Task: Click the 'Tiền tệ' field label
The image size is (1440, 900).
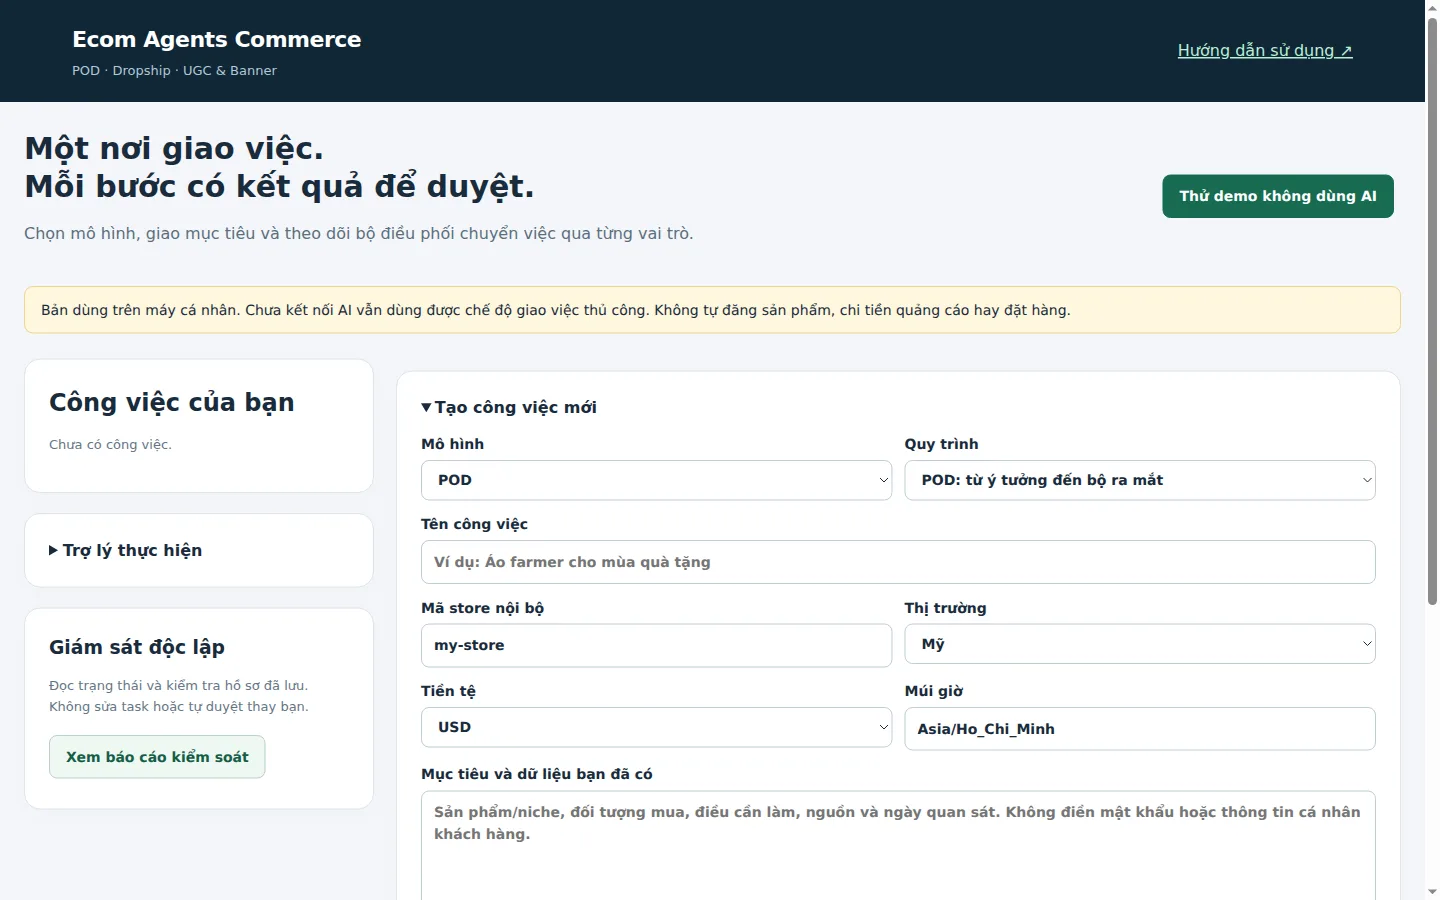Action: coord(448,691)
